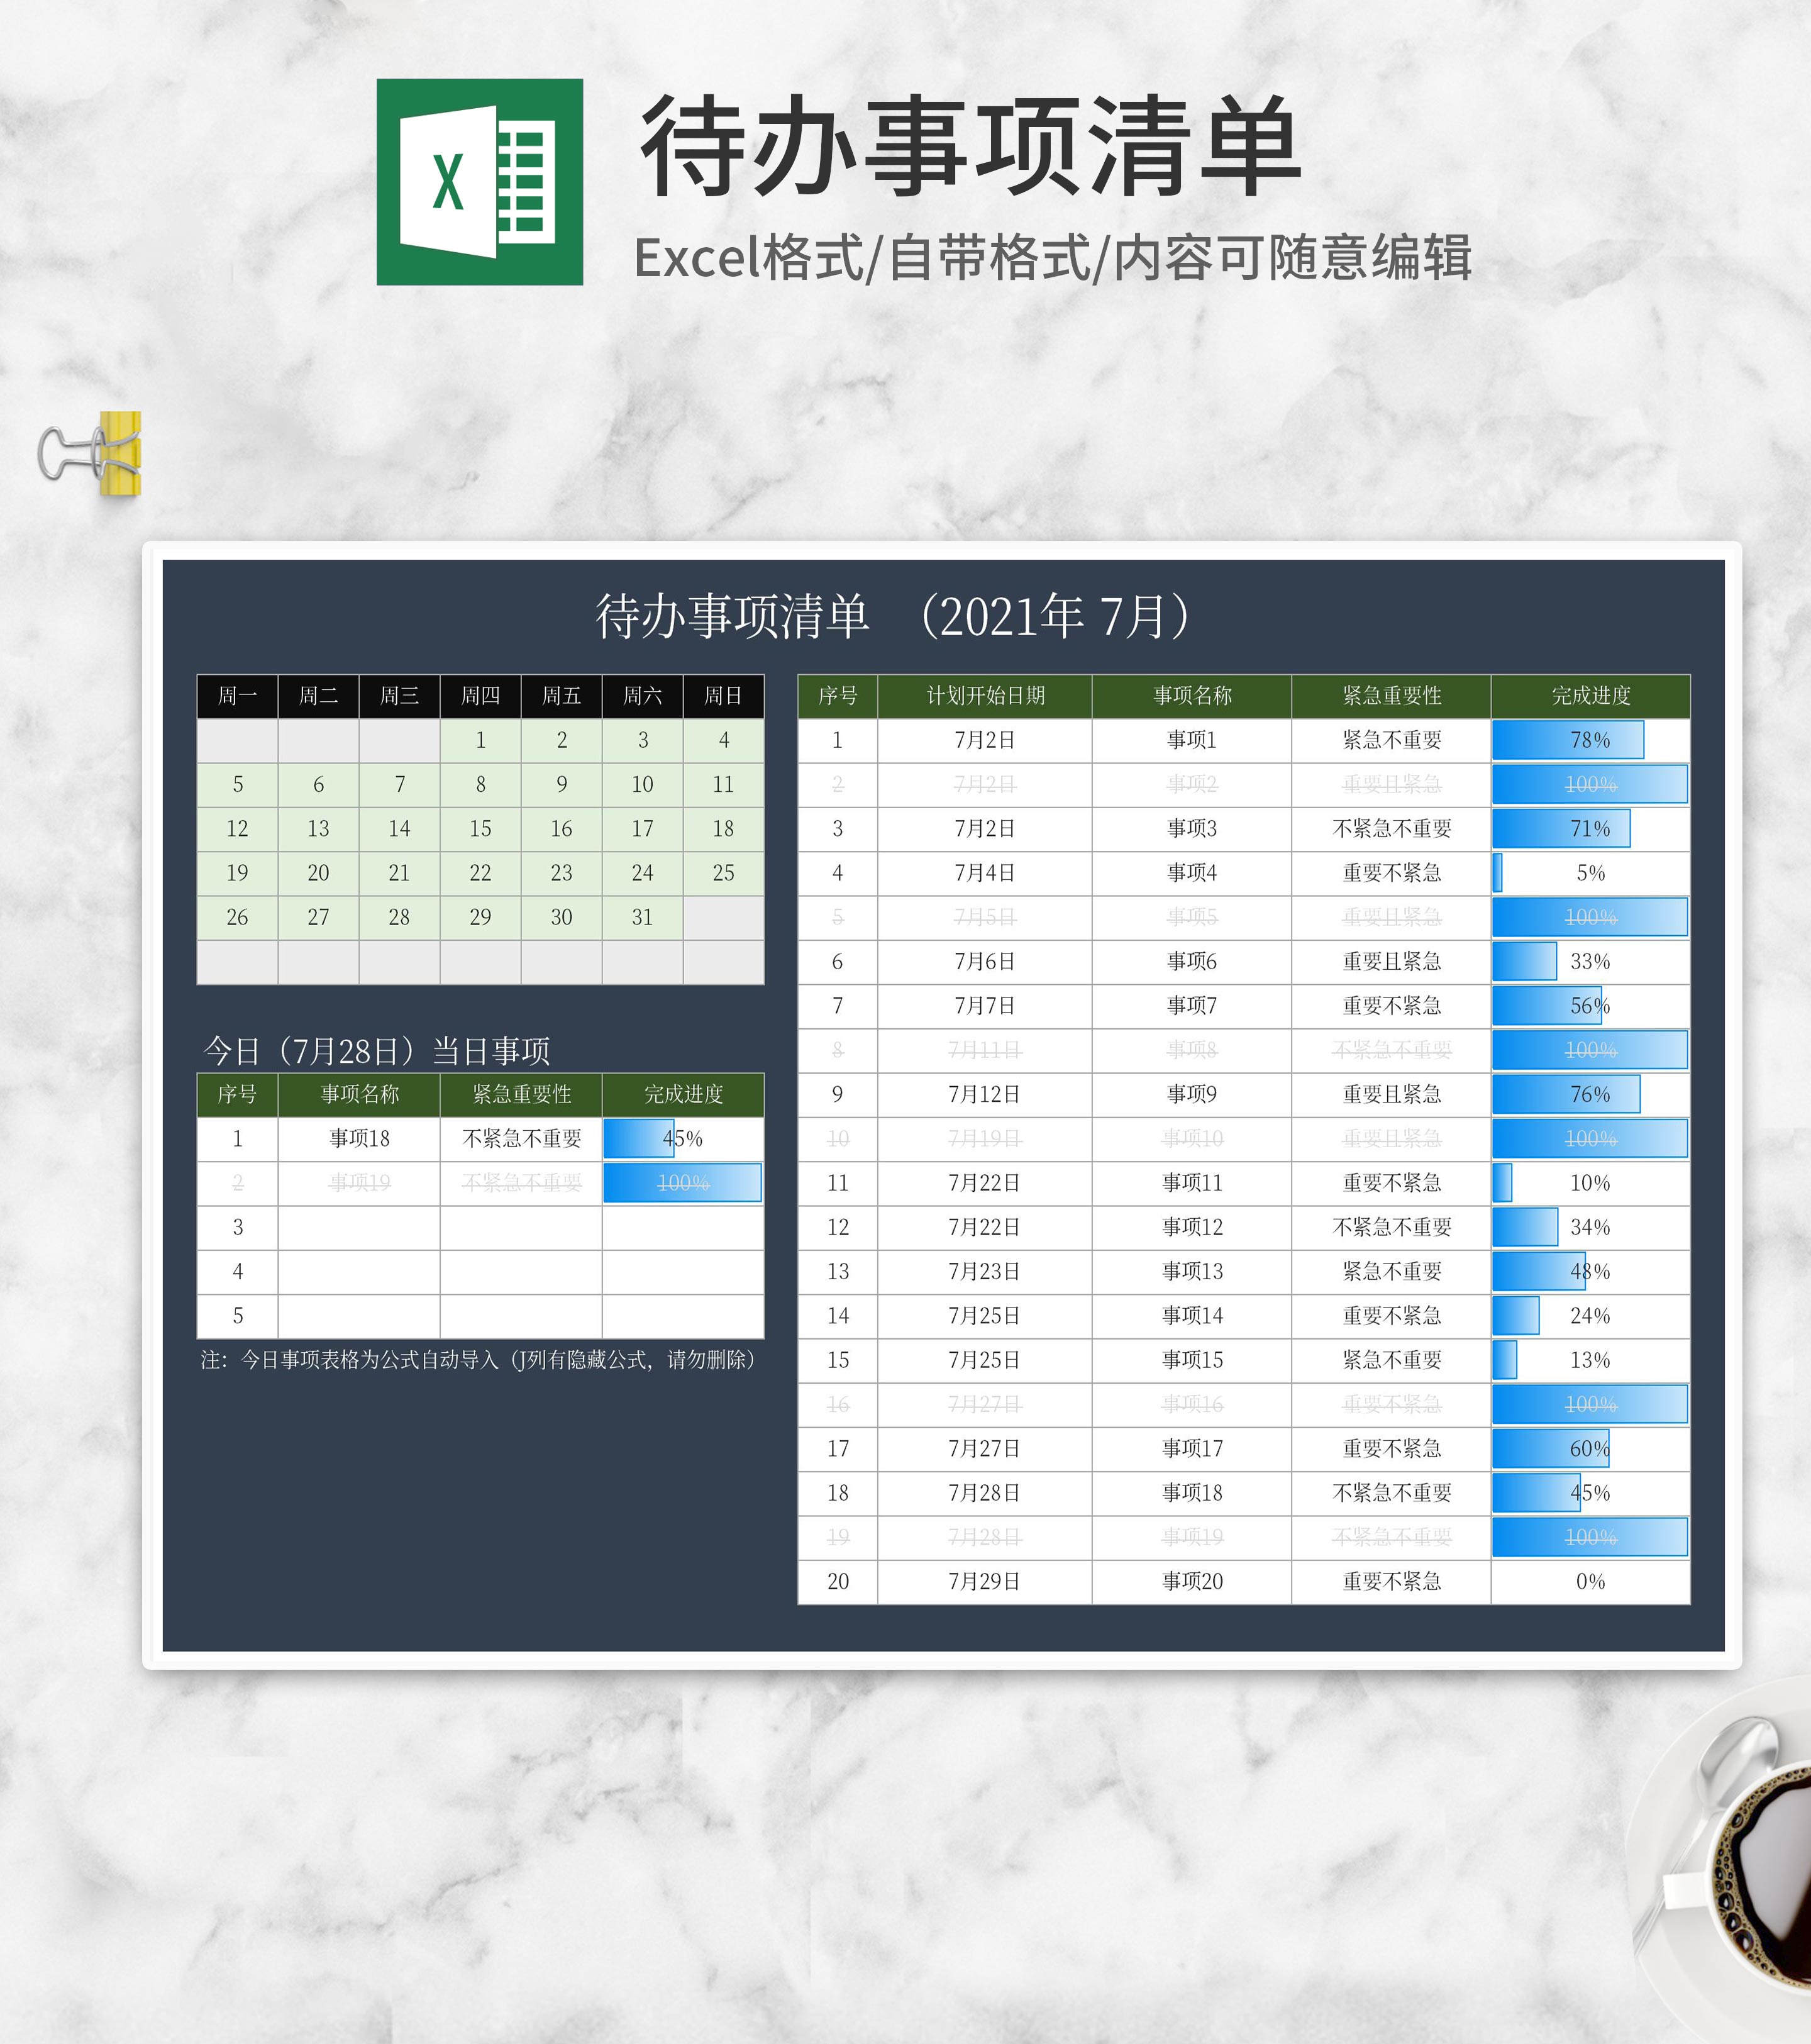The height and width of the screenshot is (2044, 1811).
Task: Select the 计划开始日期 column header
Action: 985,697
